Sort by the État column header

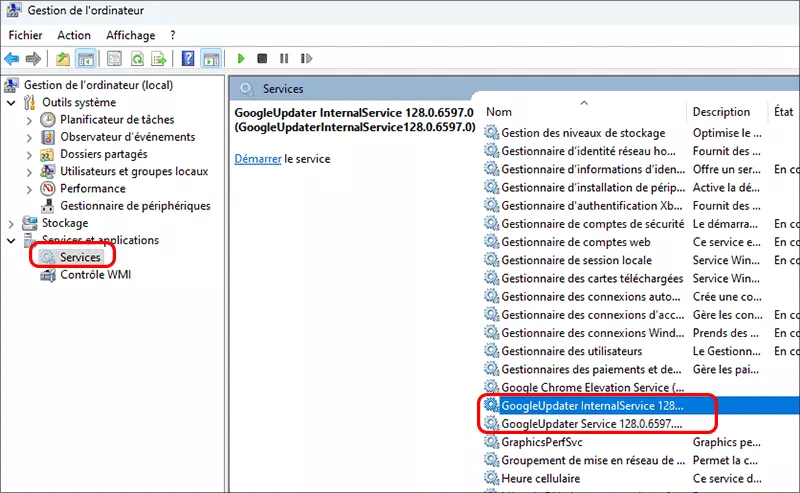pos(784,112)
